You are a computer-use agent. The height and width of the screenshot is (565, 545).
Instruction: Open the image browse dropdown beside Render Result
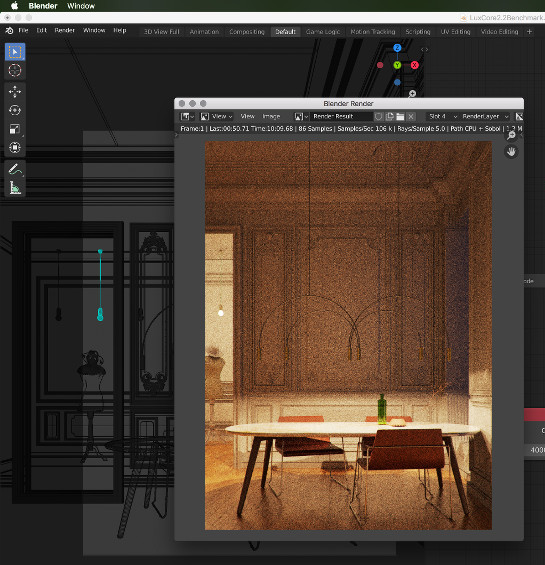pos(301,116)
